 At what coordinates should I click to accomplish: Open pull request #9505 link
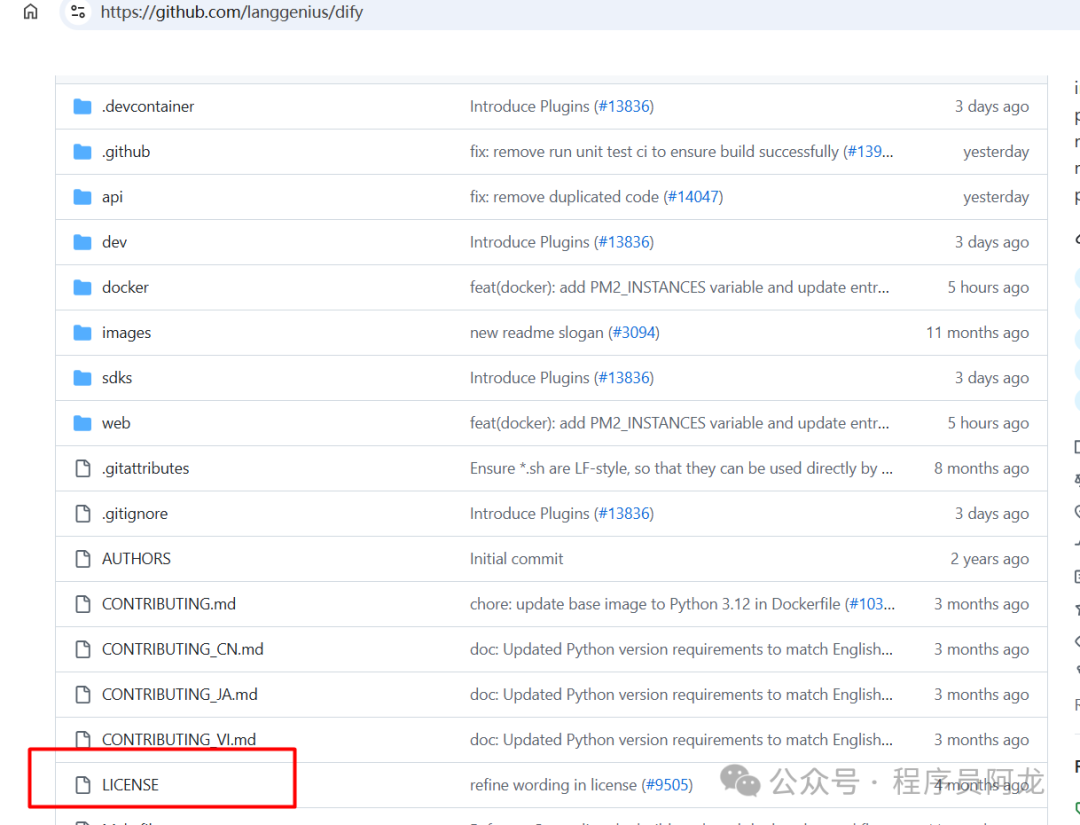pos(667,785)
